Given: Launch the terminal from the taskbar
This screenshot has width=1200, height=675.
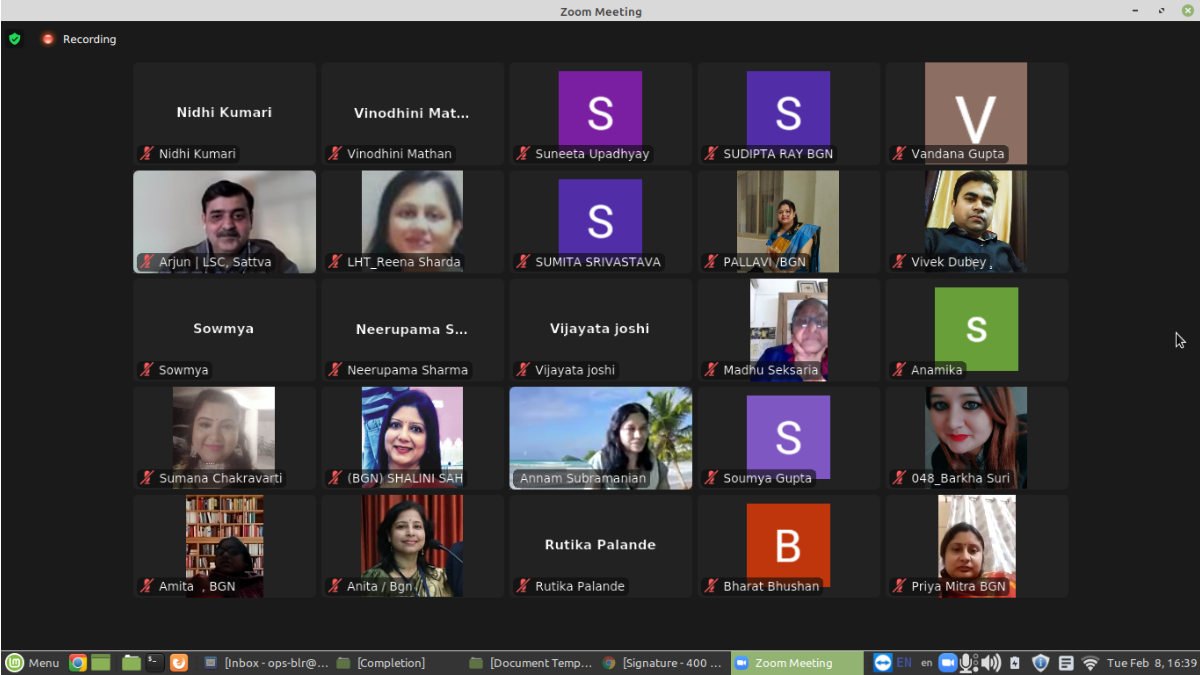Looking at the screenshot, I should pyautogui.click(x=154, y=662).
